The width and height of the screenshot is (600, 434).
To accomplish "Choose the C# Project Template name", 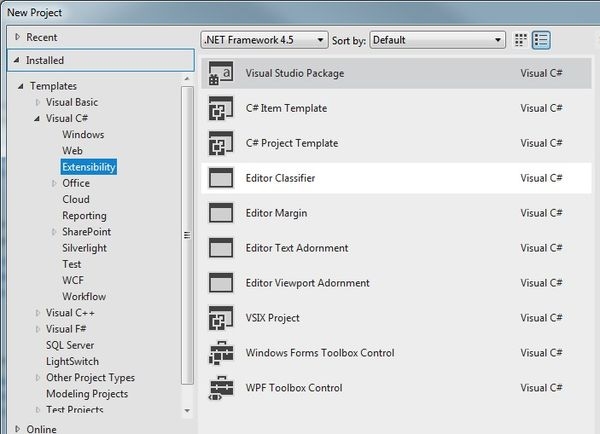I will [x=292, y=143].
